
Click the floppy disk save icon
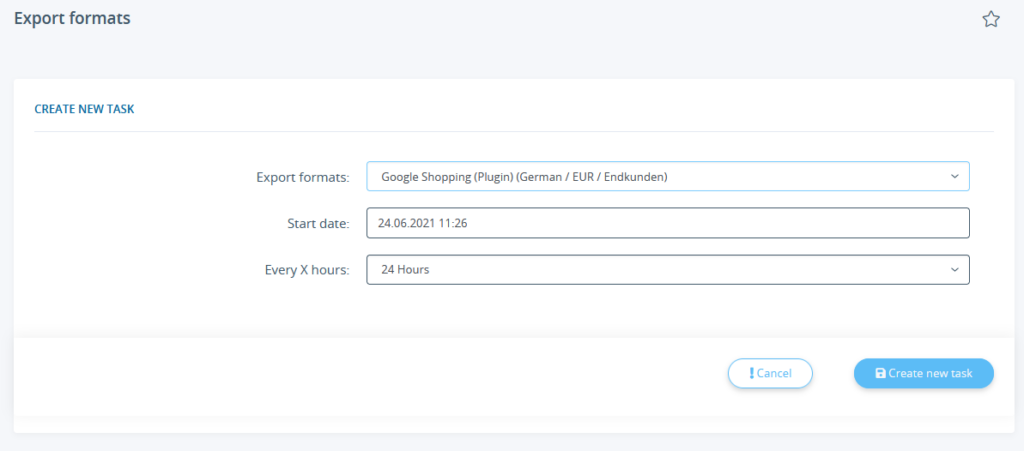[x=880, y=373]
